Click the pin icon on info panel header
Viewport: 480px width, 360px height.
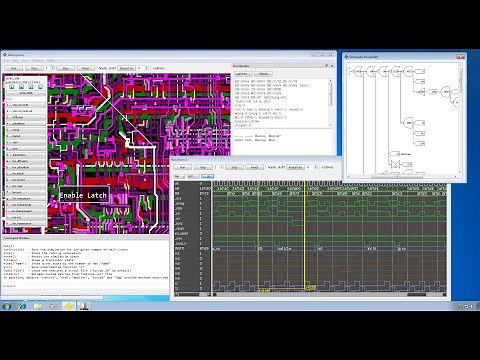point(327,66)
